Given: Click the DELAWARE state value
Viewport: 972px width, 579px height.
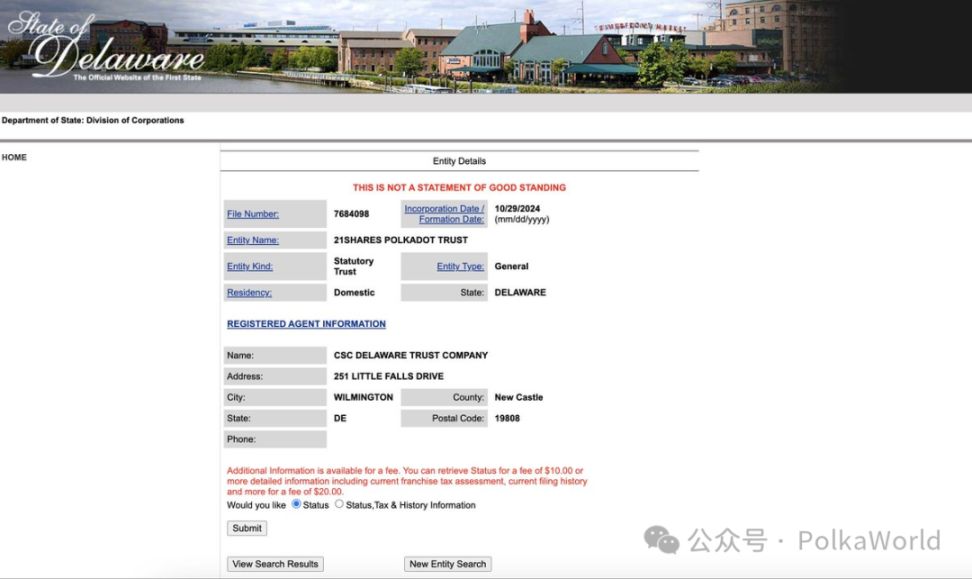Looking at the screenshot, I should click(x=520, y=293).
